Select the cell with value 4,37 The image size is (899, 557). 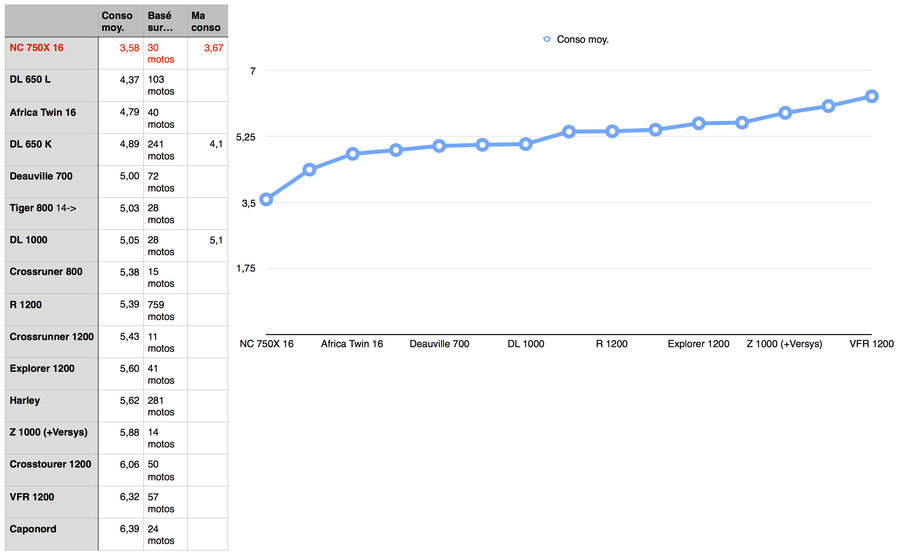[121, 85]
